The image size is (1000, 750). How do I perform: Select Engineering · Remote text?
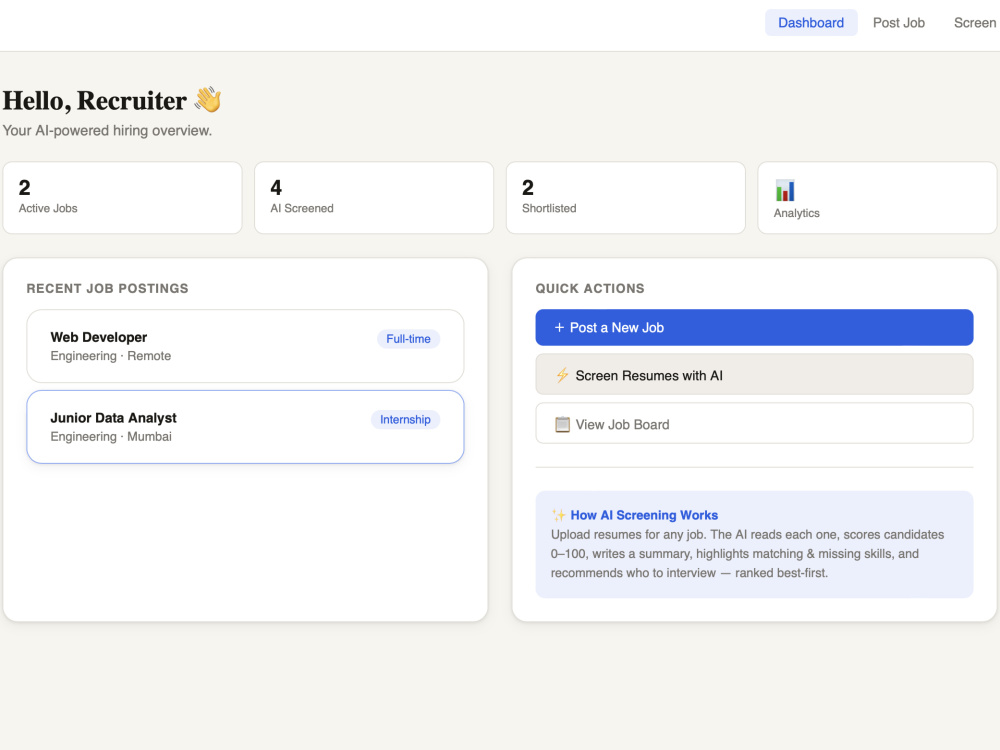[111, 356]
